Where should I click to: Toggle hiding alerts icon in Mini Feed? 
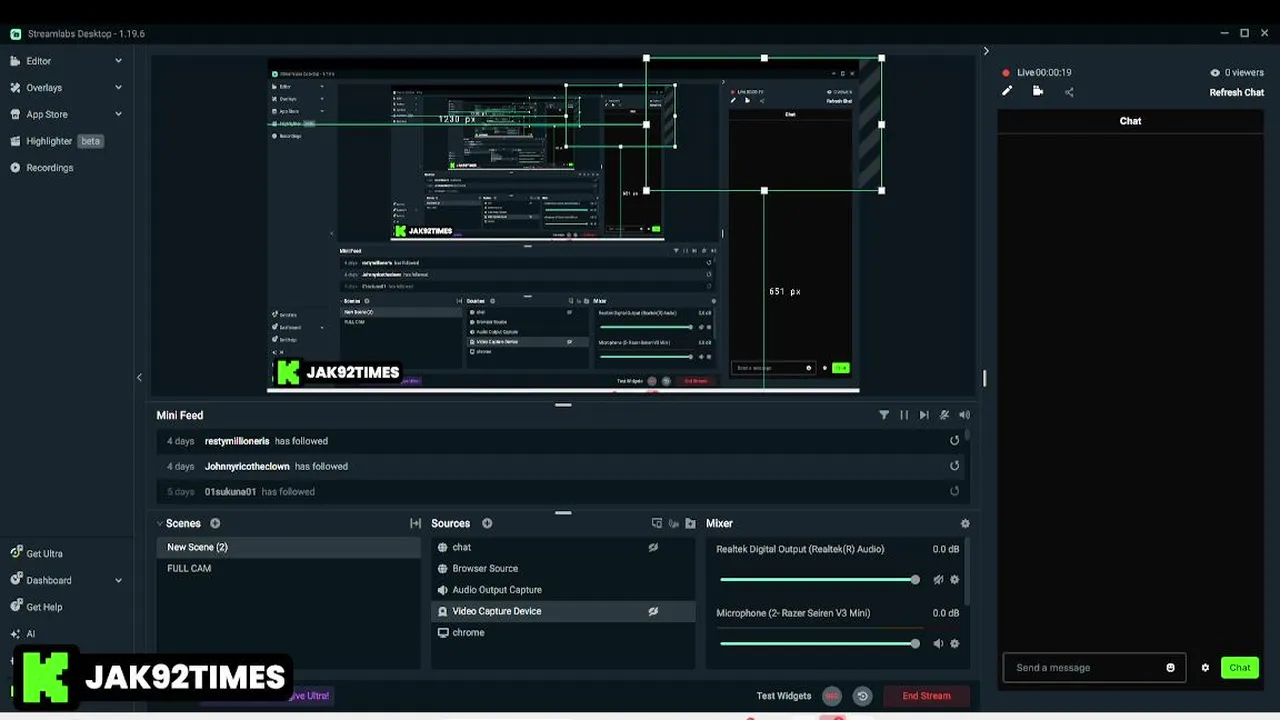[x=944, y=415]
